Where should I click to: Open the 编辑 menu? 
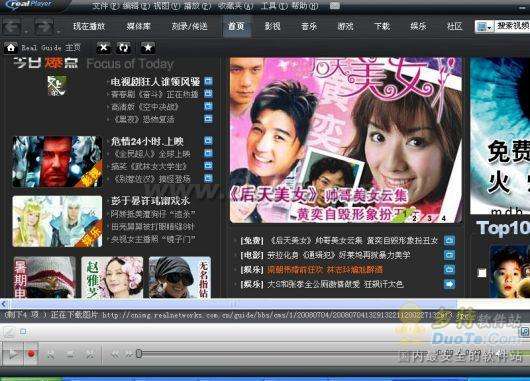(x=136, y=6)
